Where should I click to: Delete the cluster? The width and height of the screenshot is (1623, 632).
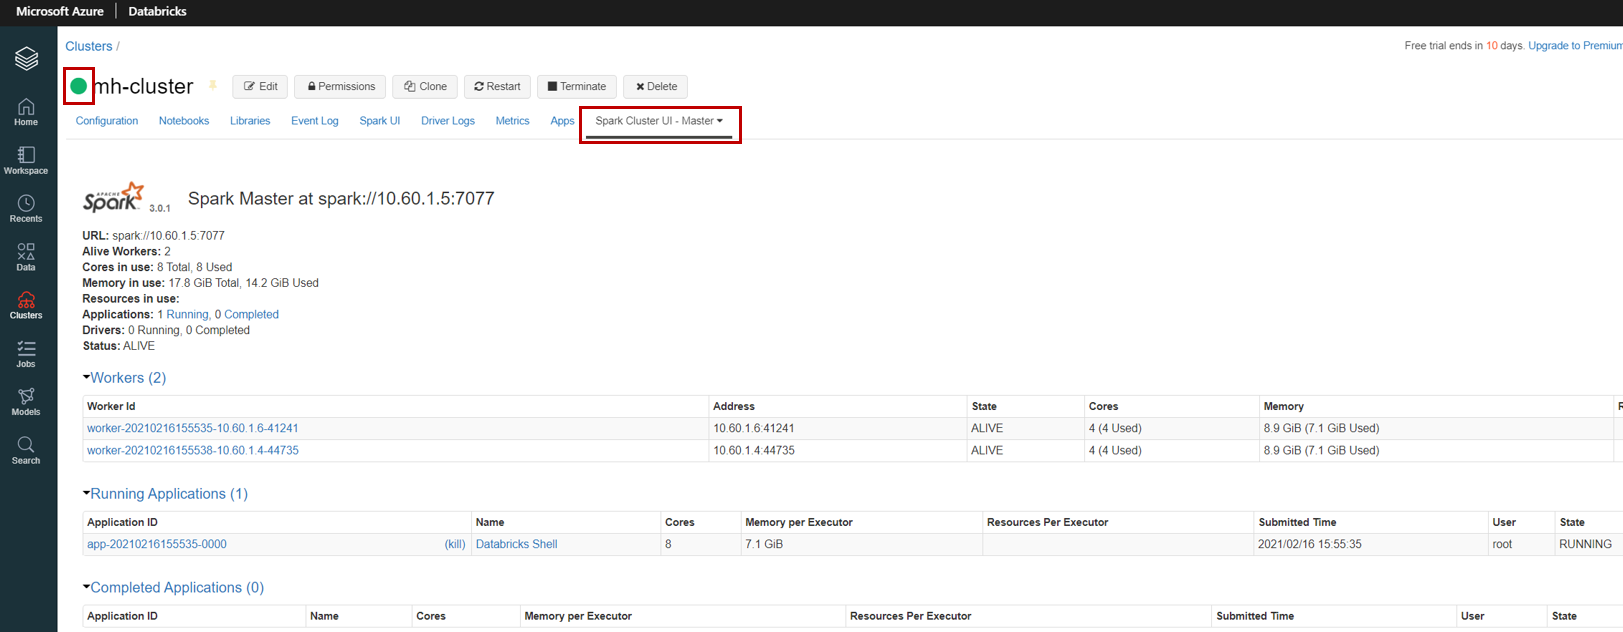click(657, 87)
